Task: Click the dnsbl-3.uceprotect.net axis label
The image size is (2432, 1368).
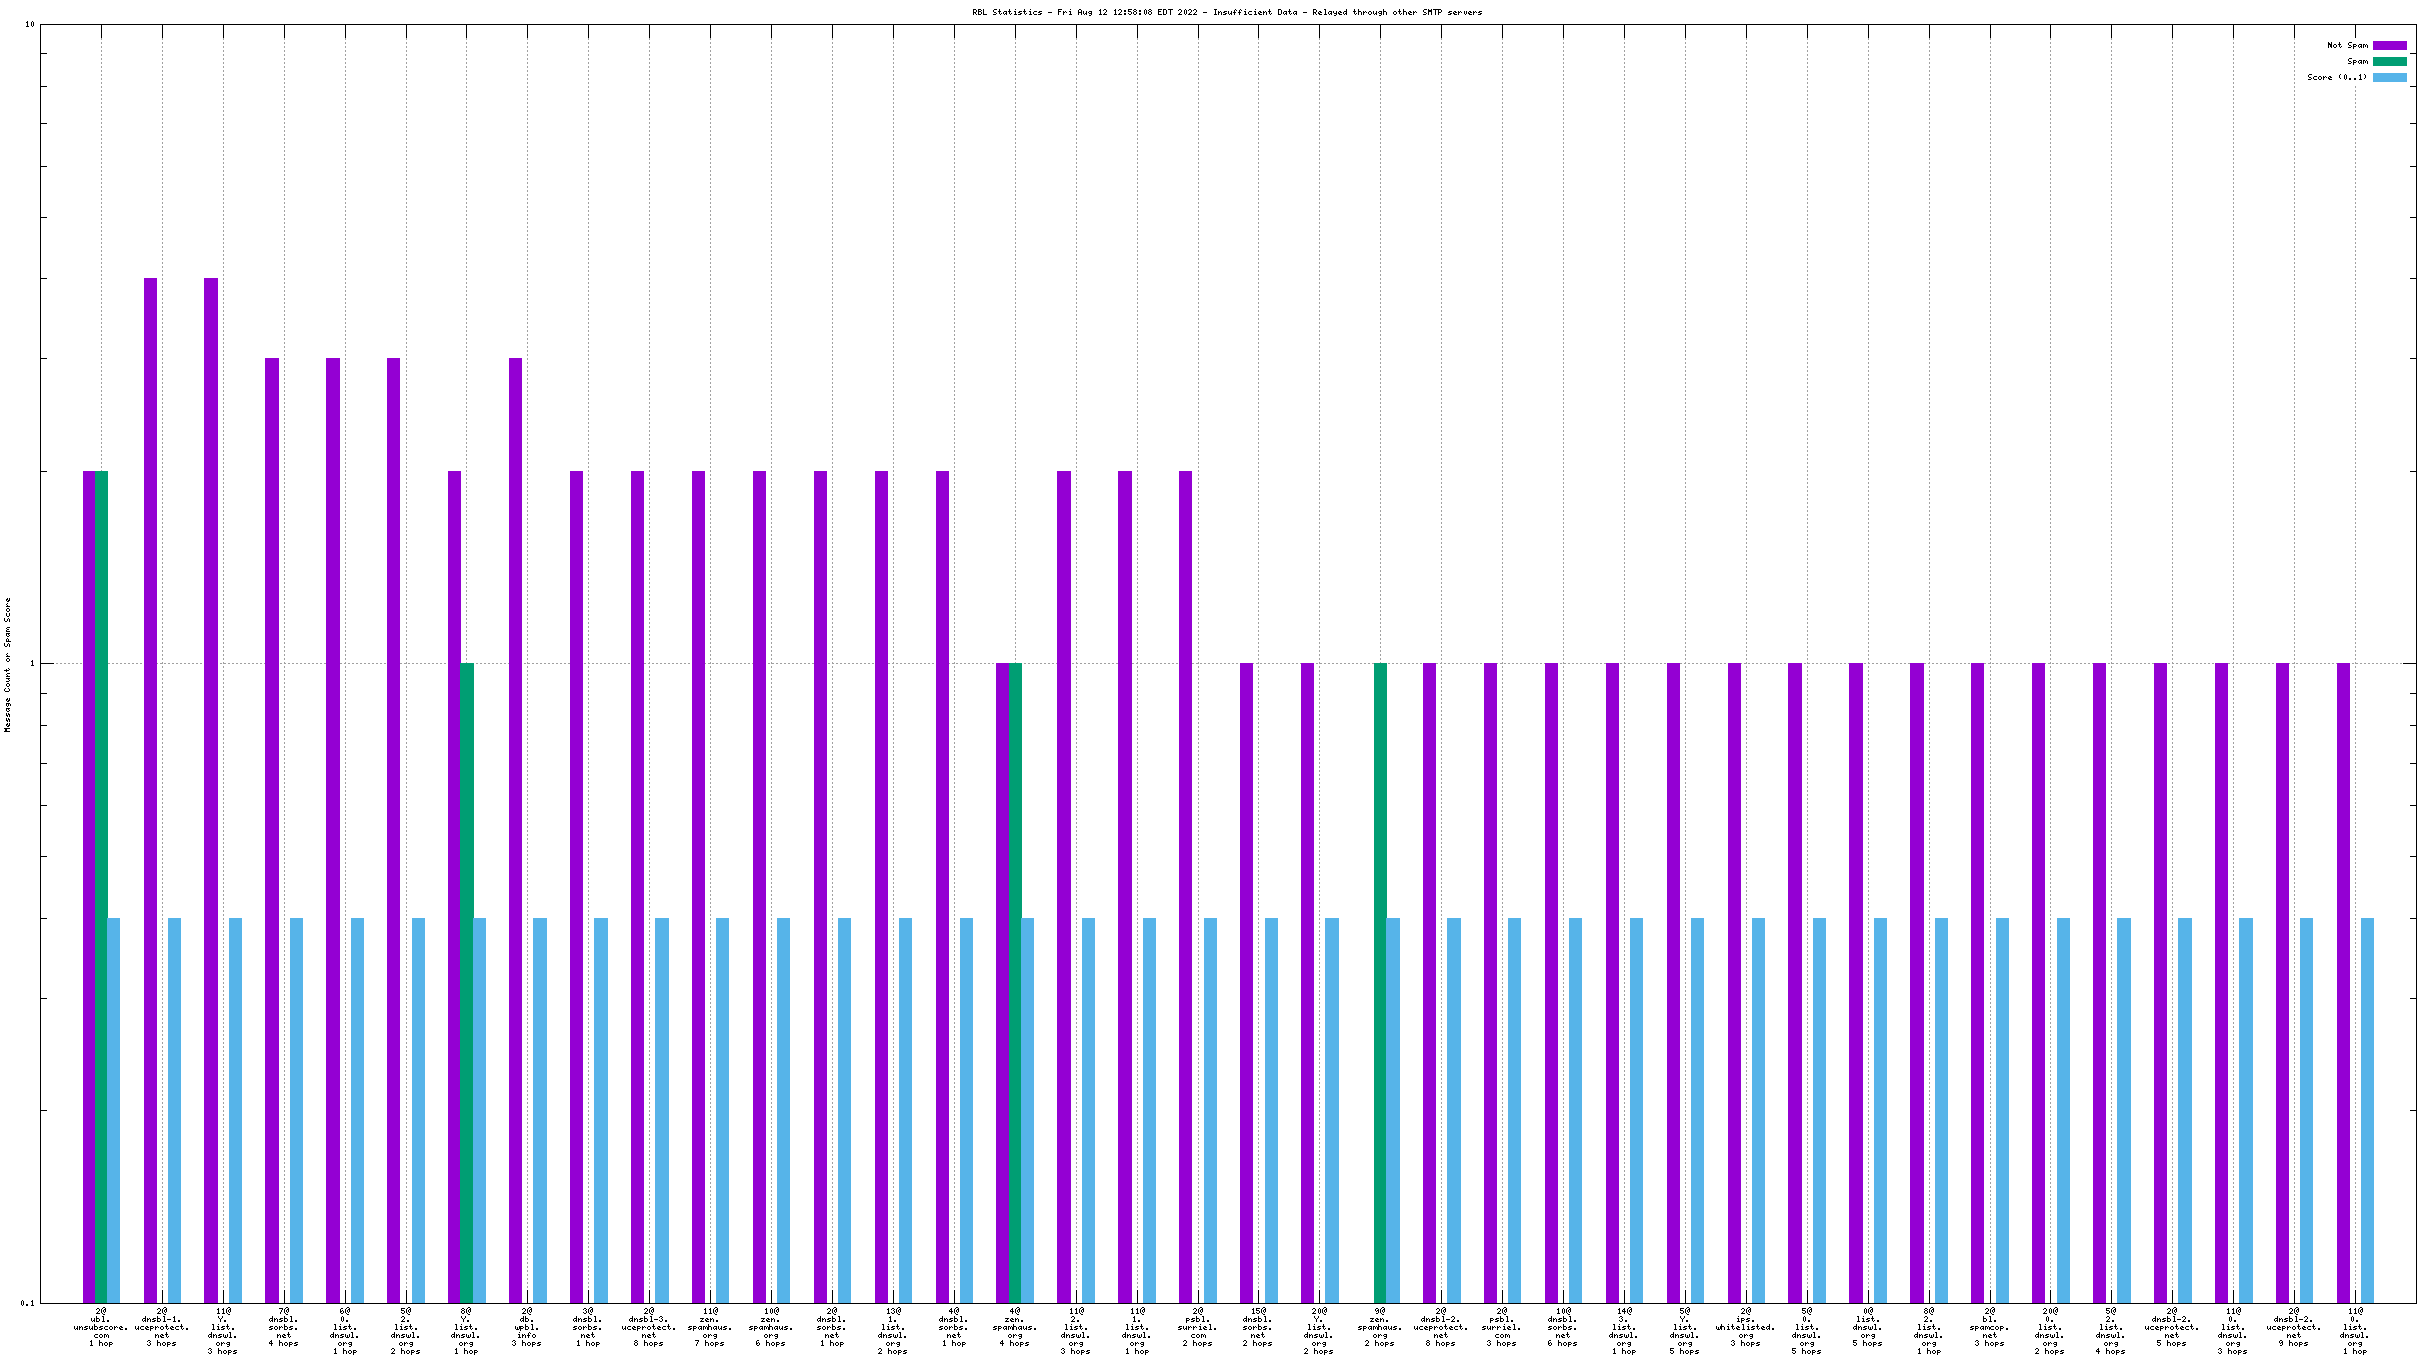Action: 648,1327
